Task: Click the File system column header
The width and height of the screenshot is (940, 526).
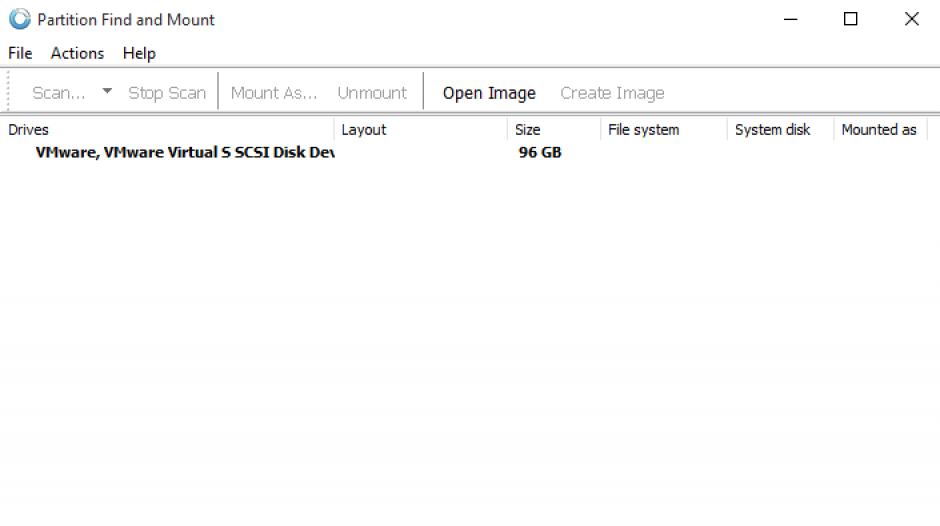Action: pyautogui.click(x=664, y=130)
